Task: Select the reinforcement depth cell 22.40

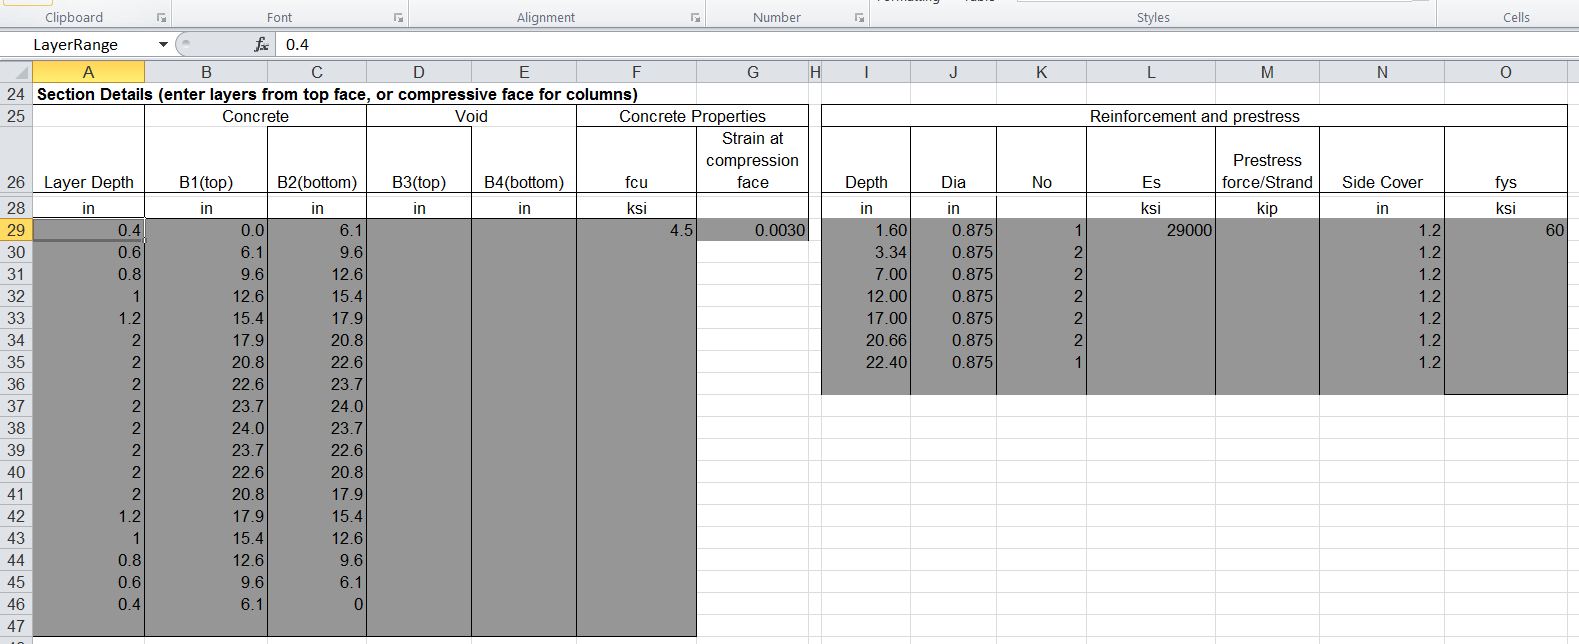Action: [x=866, y=362]
